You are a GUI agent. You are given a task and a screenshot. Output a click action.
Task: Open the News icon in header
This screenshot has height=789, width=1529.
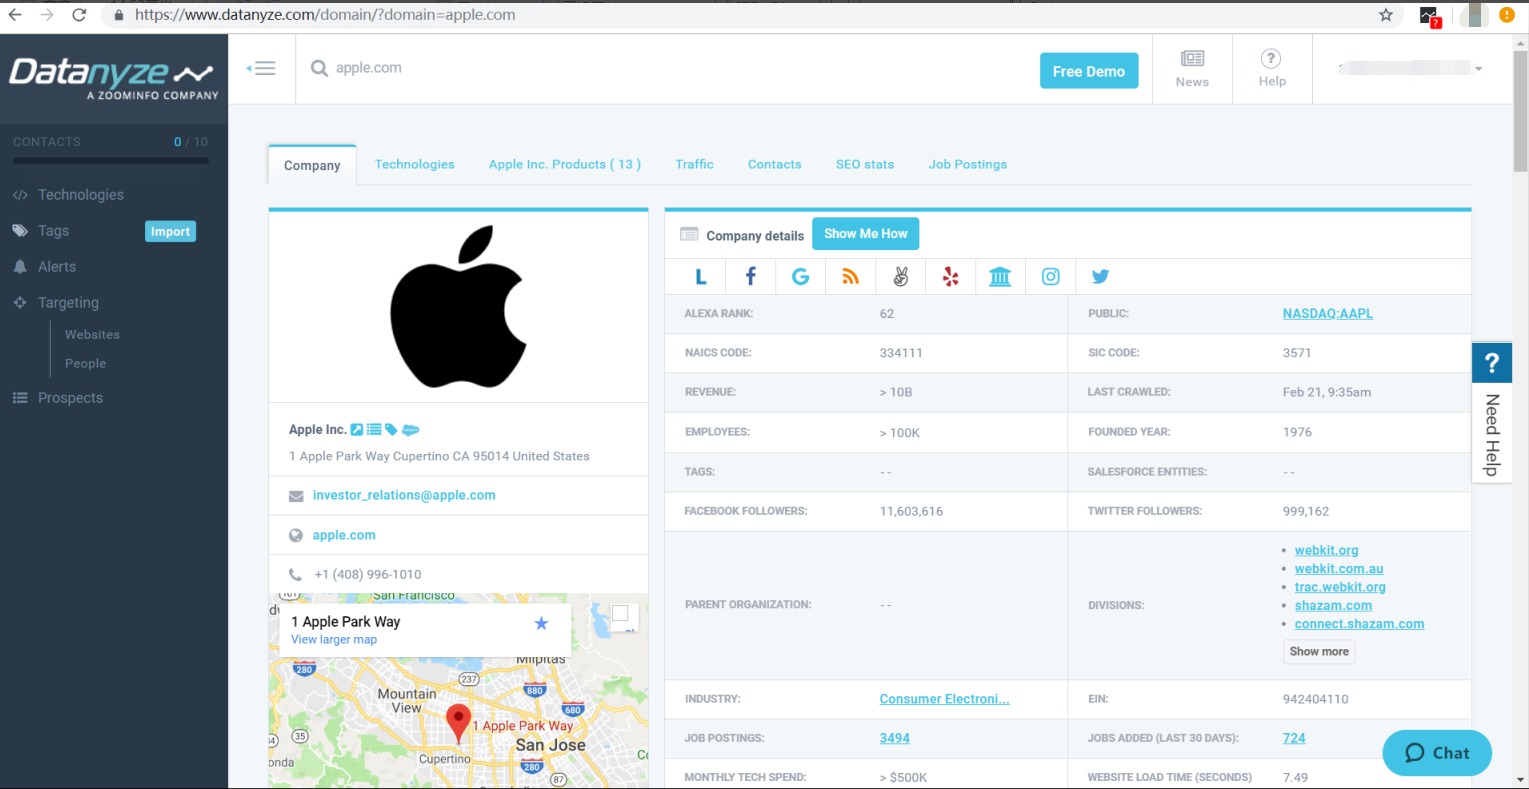1192,69
